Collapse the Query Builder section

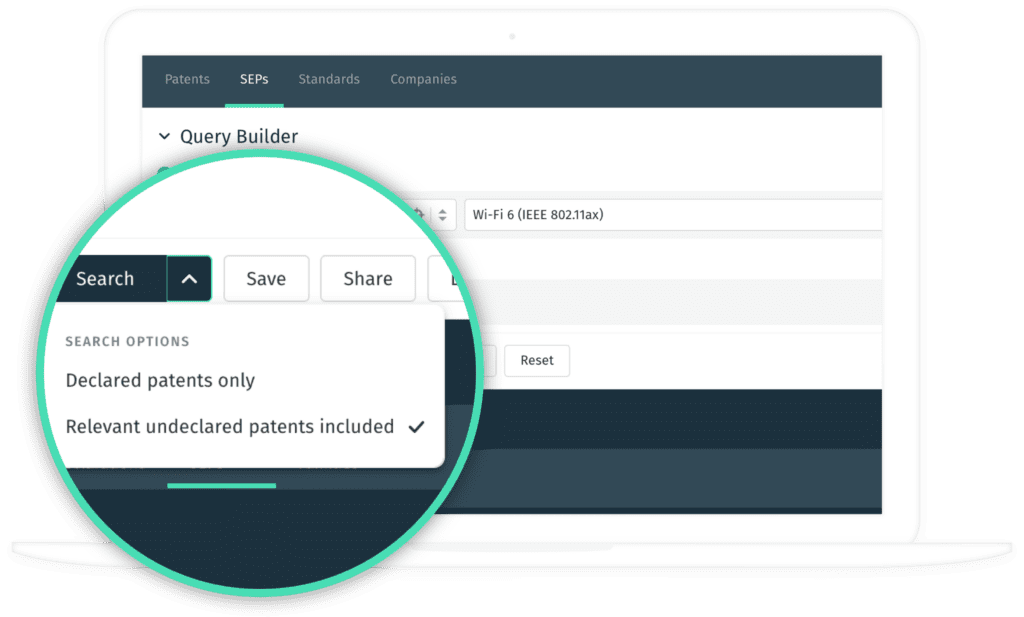(x=165, y=136)
